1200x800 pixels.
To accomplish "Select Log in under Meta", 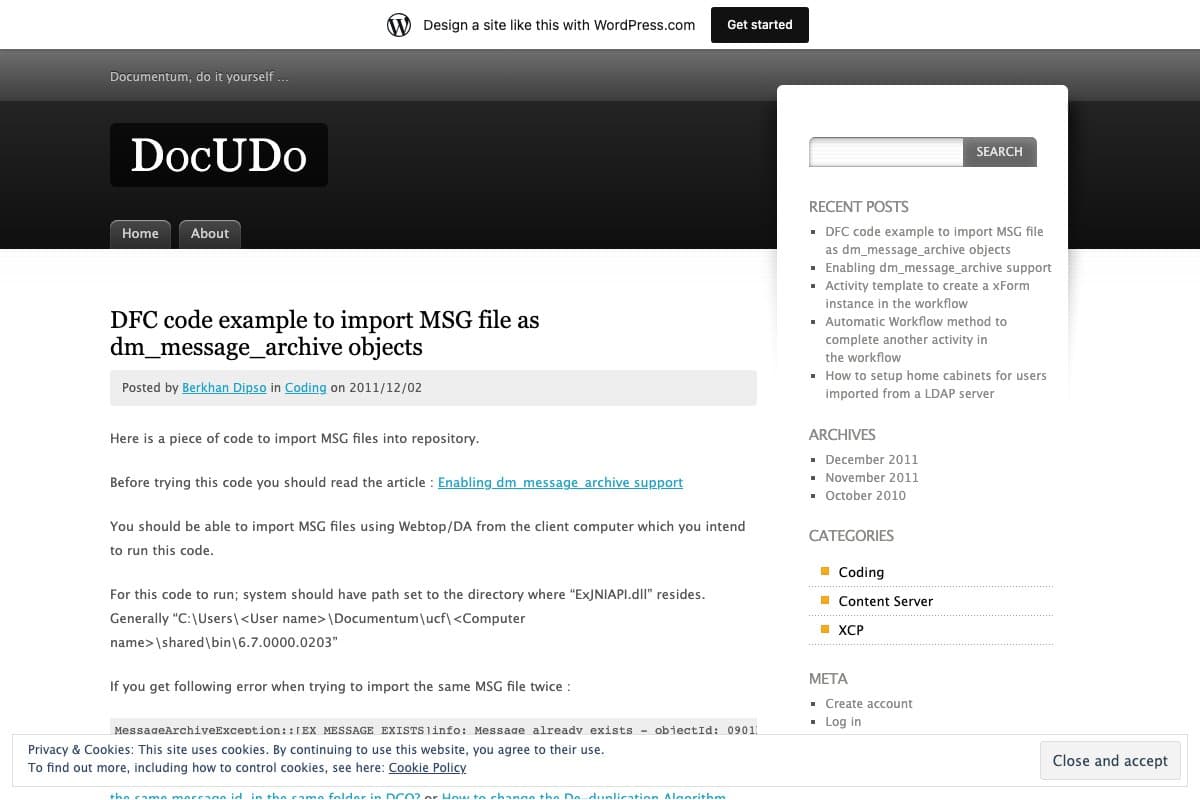I will tap(843, 721).
